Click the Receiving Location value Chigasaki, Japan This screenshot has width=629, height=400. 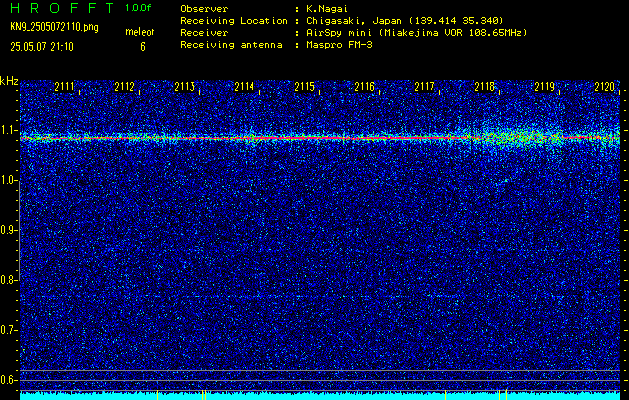(404, 21)
